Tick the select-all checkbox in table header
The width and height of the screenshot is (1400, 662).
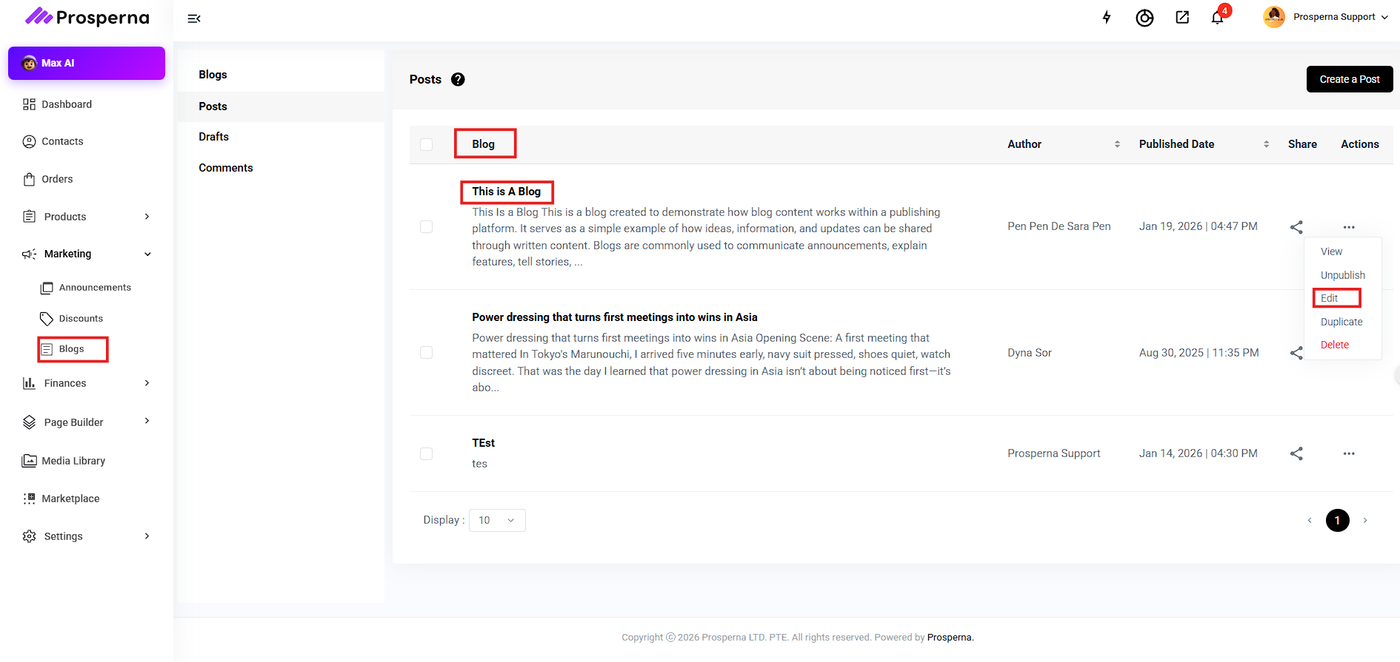click(427, 144)
